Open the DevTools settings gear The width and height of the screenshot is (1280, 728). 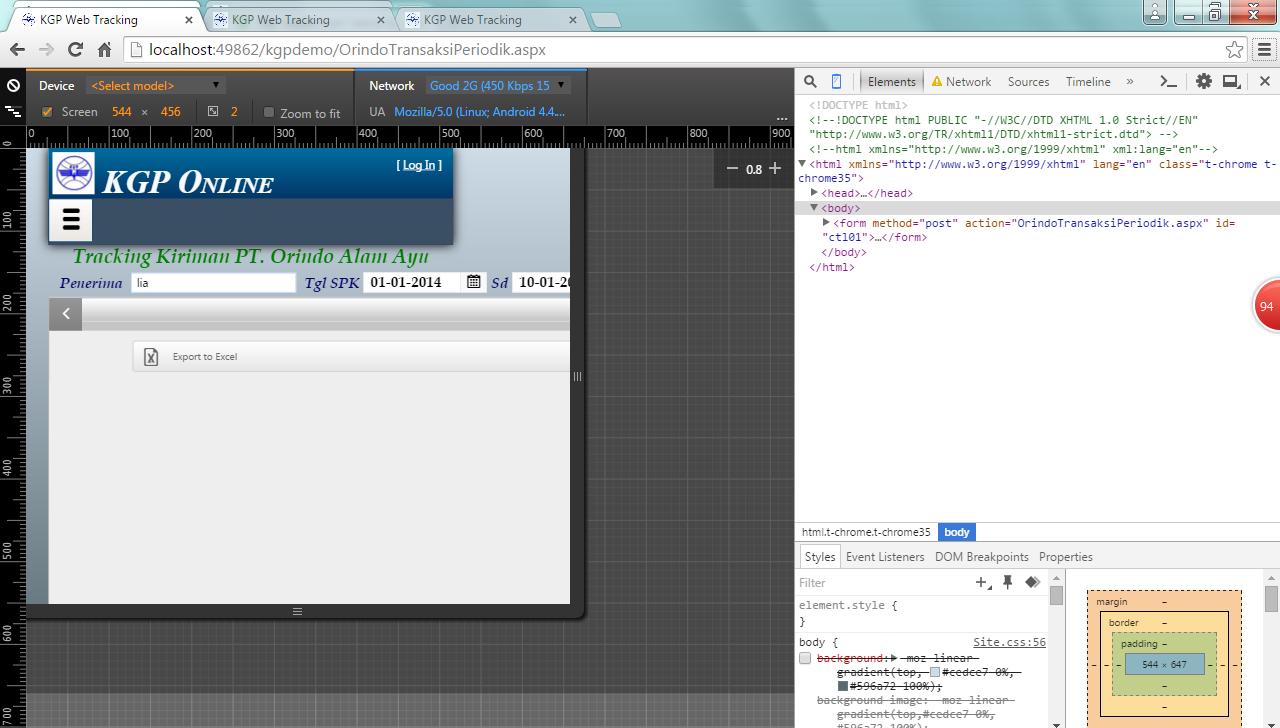(x=1204, y=82)
